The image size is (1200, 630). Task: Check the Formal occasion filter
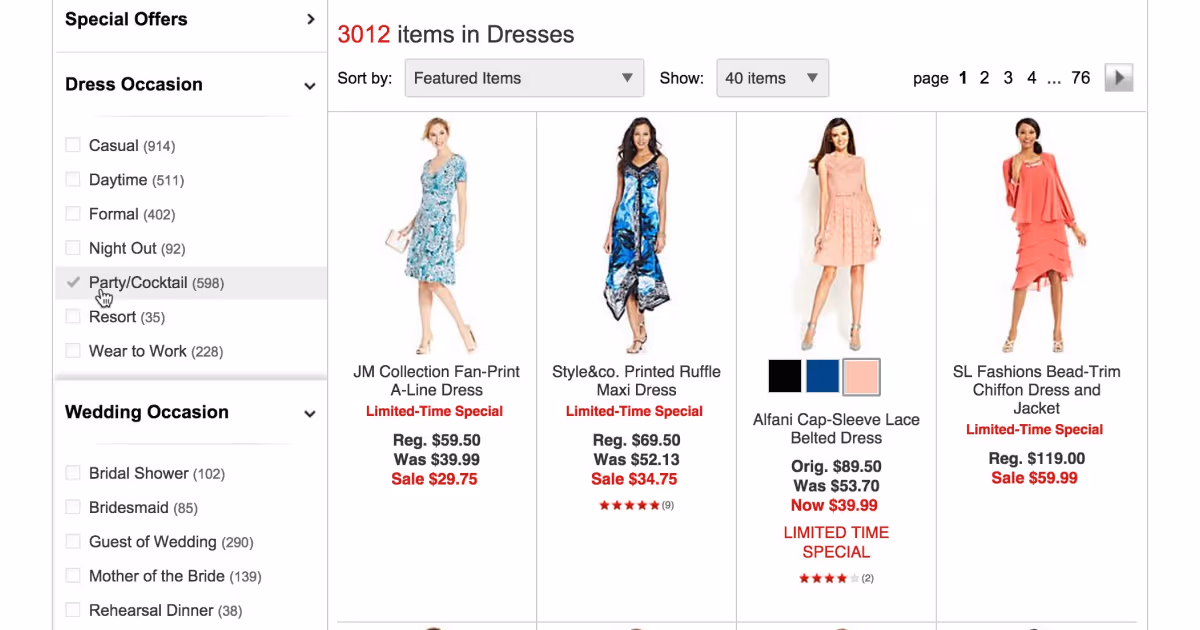click(x=73, y=213)
